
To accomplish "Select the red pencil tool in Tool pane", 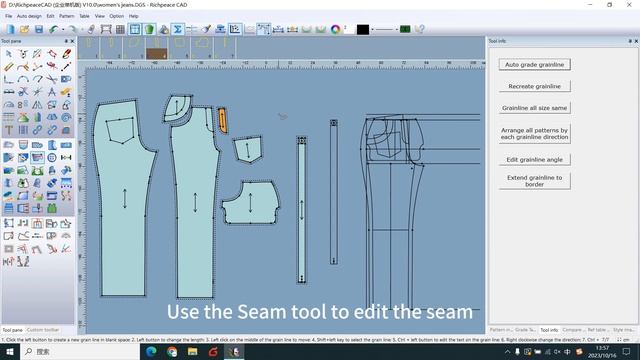I will (x=67, y=53).
